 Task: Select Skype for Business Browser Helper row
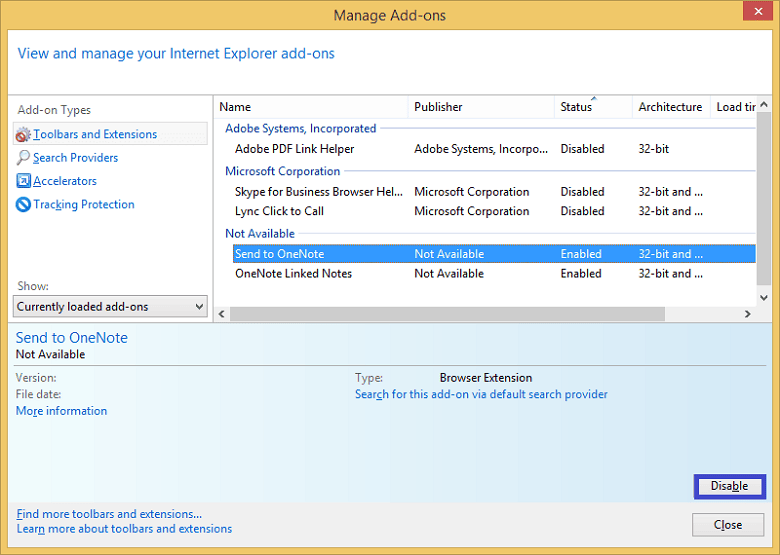point(494,191)
